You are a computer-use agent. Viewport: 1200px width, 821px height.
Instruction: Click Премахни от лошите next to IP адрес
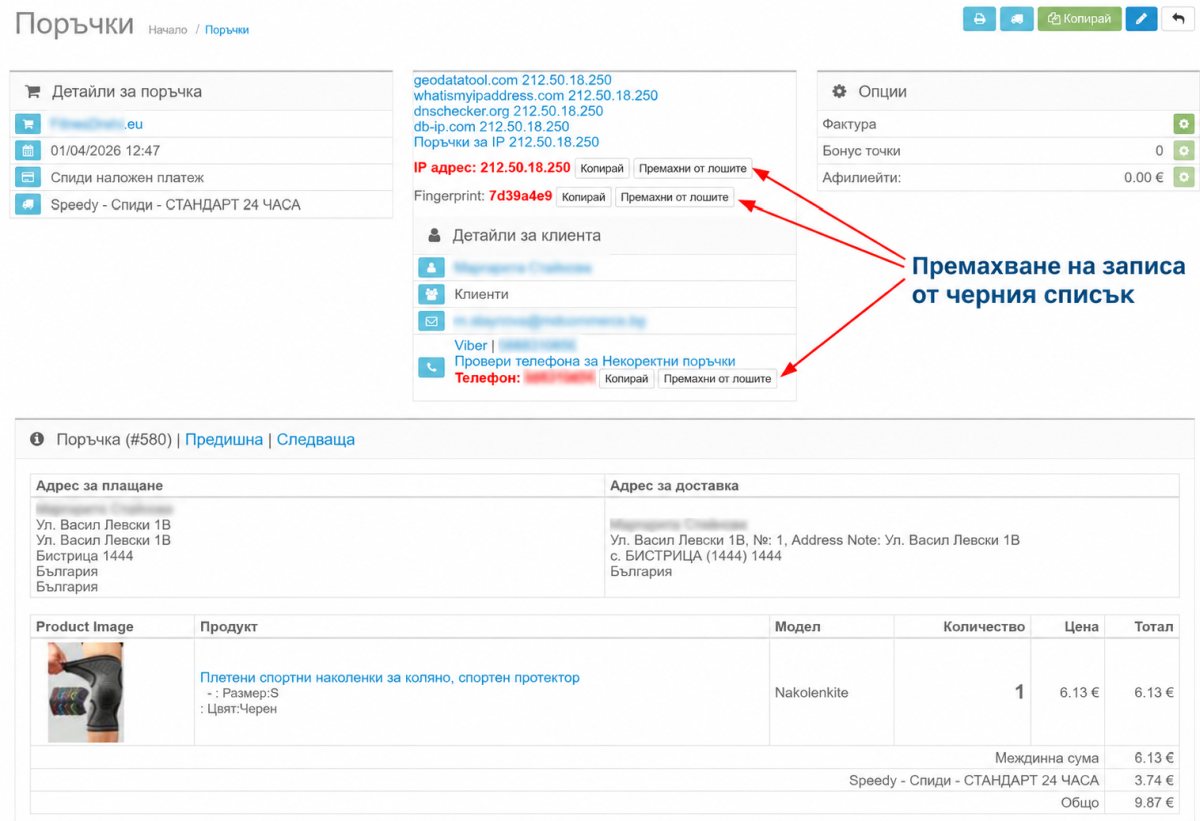coord(693,169)
